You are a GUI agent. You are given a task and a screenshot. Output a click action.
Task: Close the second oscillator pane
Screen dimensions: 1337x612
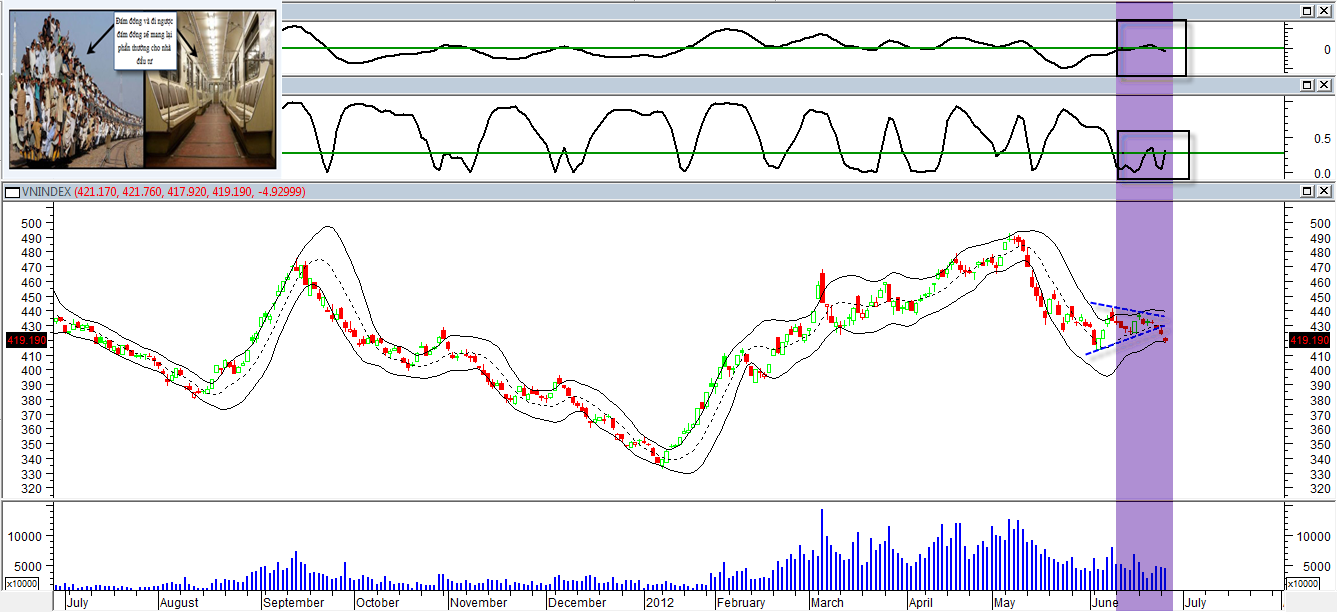[1323, 86]
